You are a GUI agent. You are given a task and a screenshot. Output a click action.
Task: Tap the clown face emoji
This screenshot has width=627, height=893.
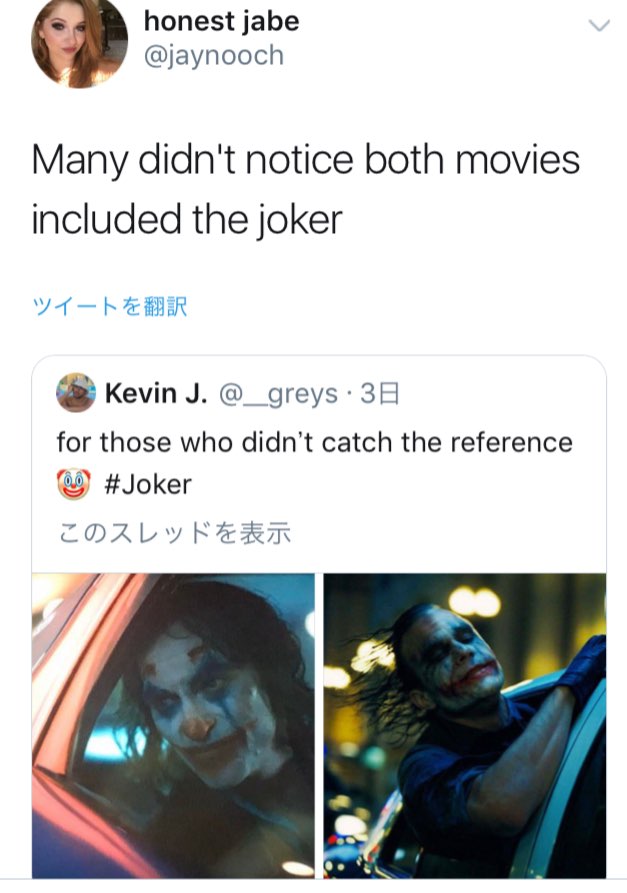74,484
